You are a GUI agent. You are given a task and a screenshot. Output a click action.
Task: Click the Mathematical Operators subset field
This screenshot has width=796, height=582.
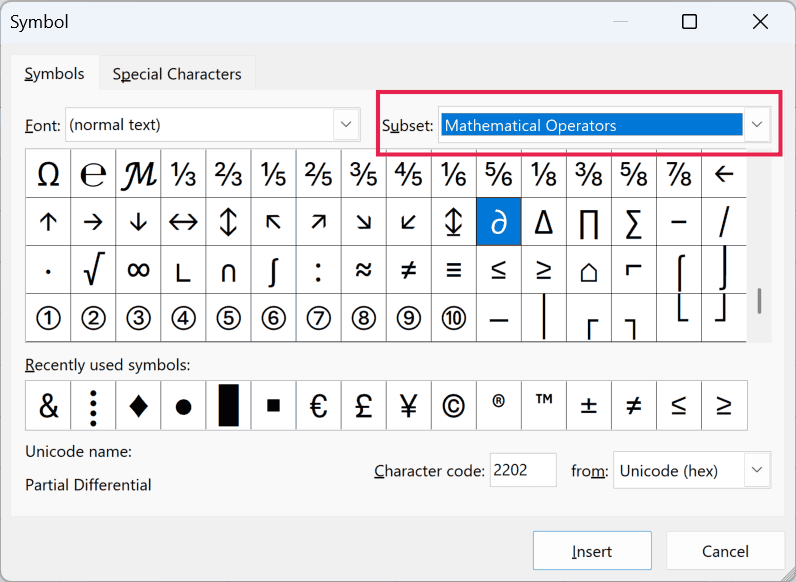coord(591,124)
